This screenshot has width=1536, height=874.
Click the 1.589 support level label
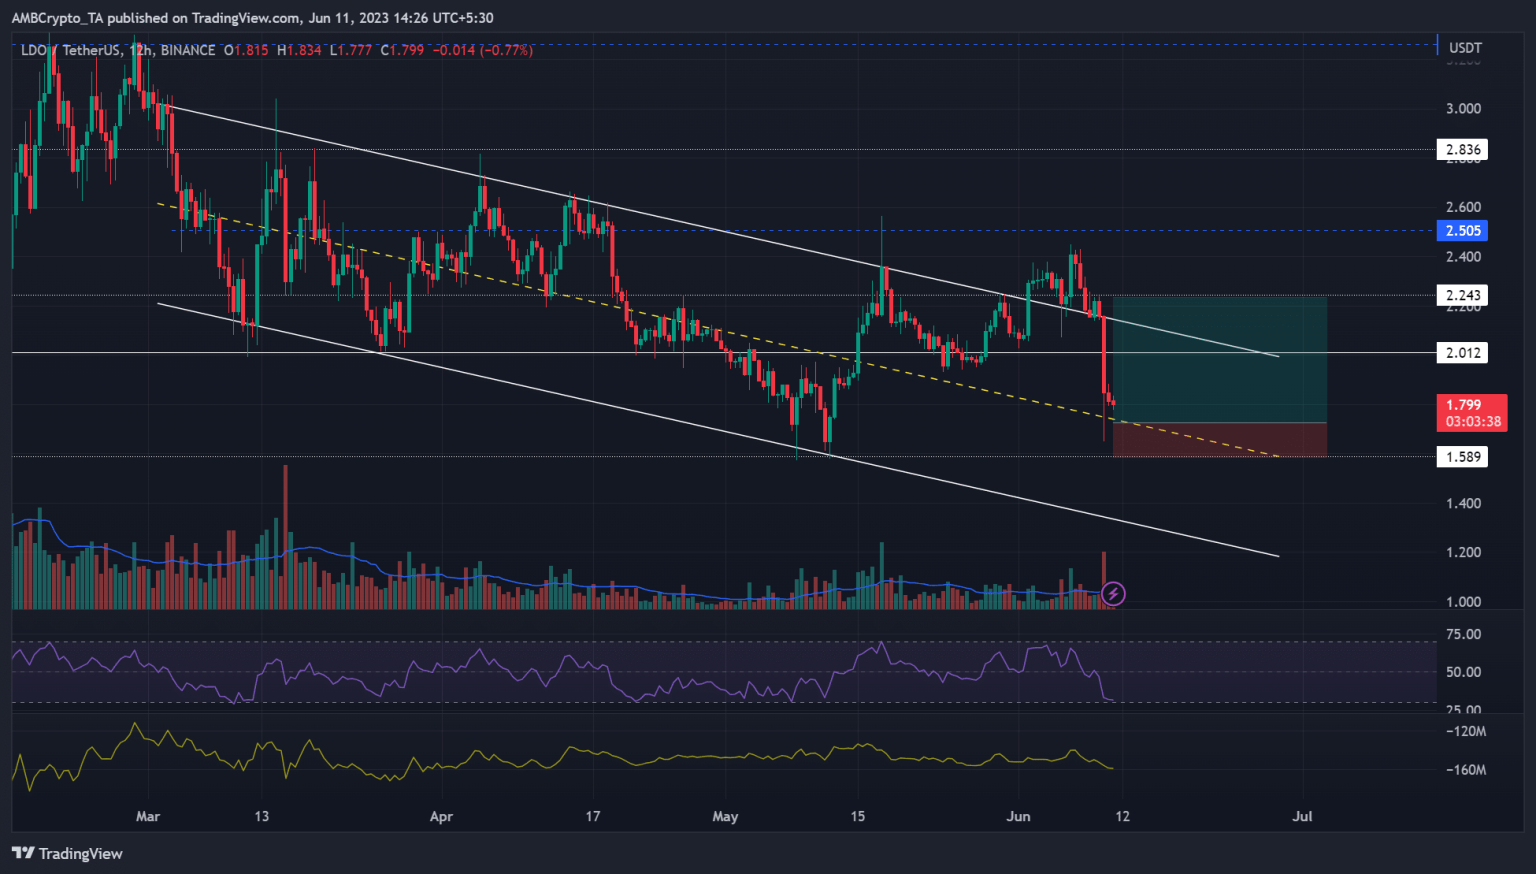pos(1462,457)
